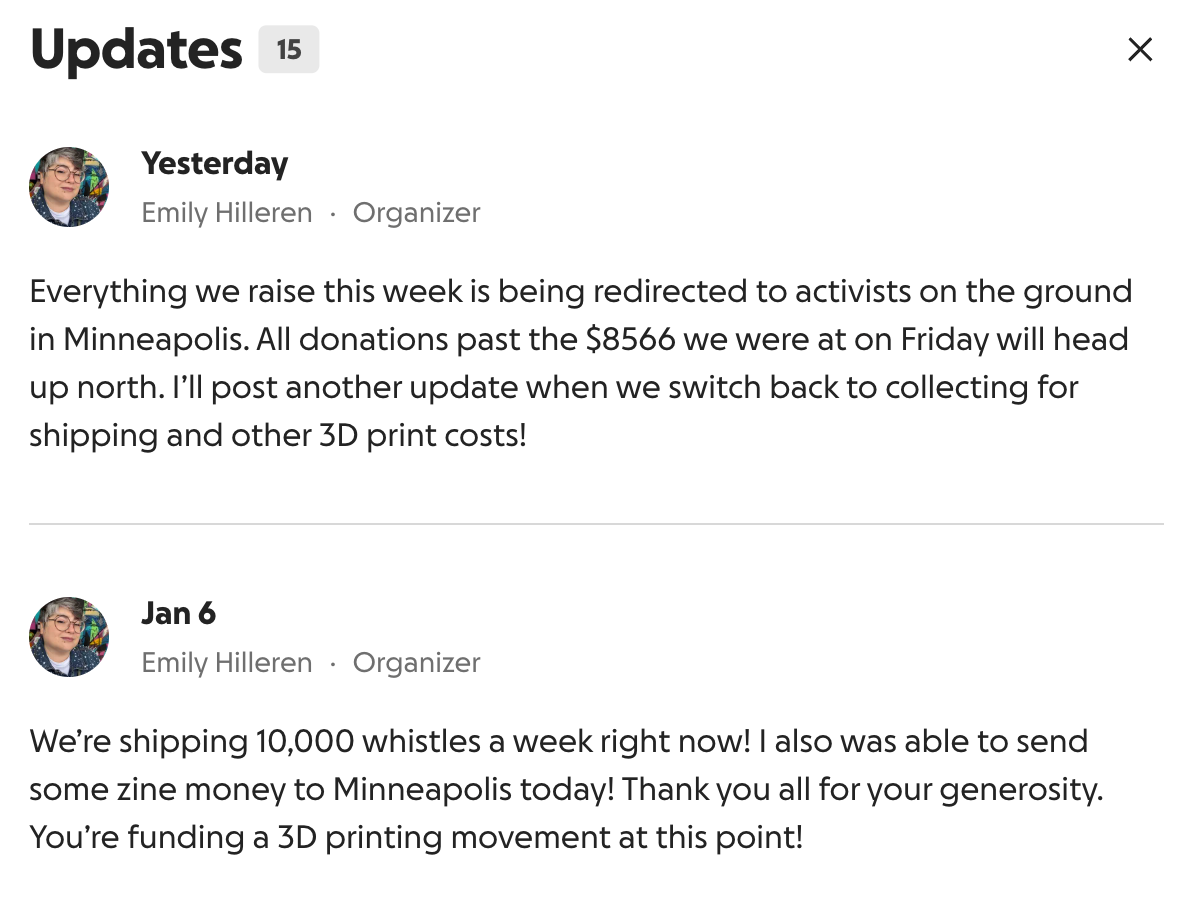Image resolution: width=1182 pixels, height=914 pixels.
Task: Click the divider line between updates
Action: 596,523
